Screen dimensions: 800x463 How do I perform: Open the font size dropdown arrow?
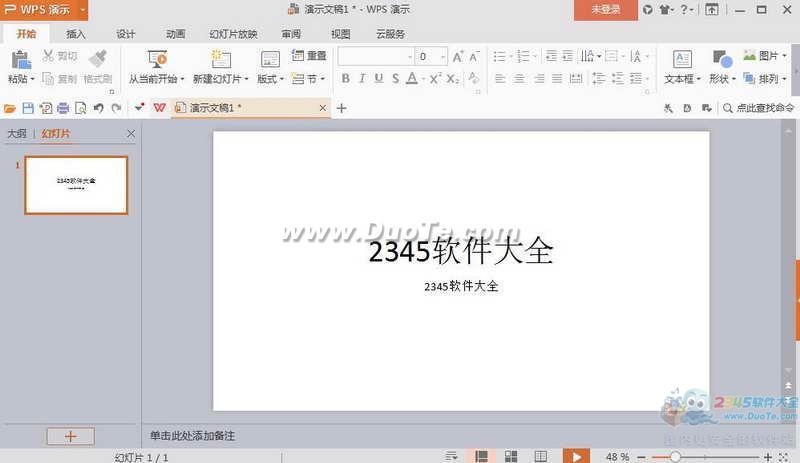click(443, 57)
